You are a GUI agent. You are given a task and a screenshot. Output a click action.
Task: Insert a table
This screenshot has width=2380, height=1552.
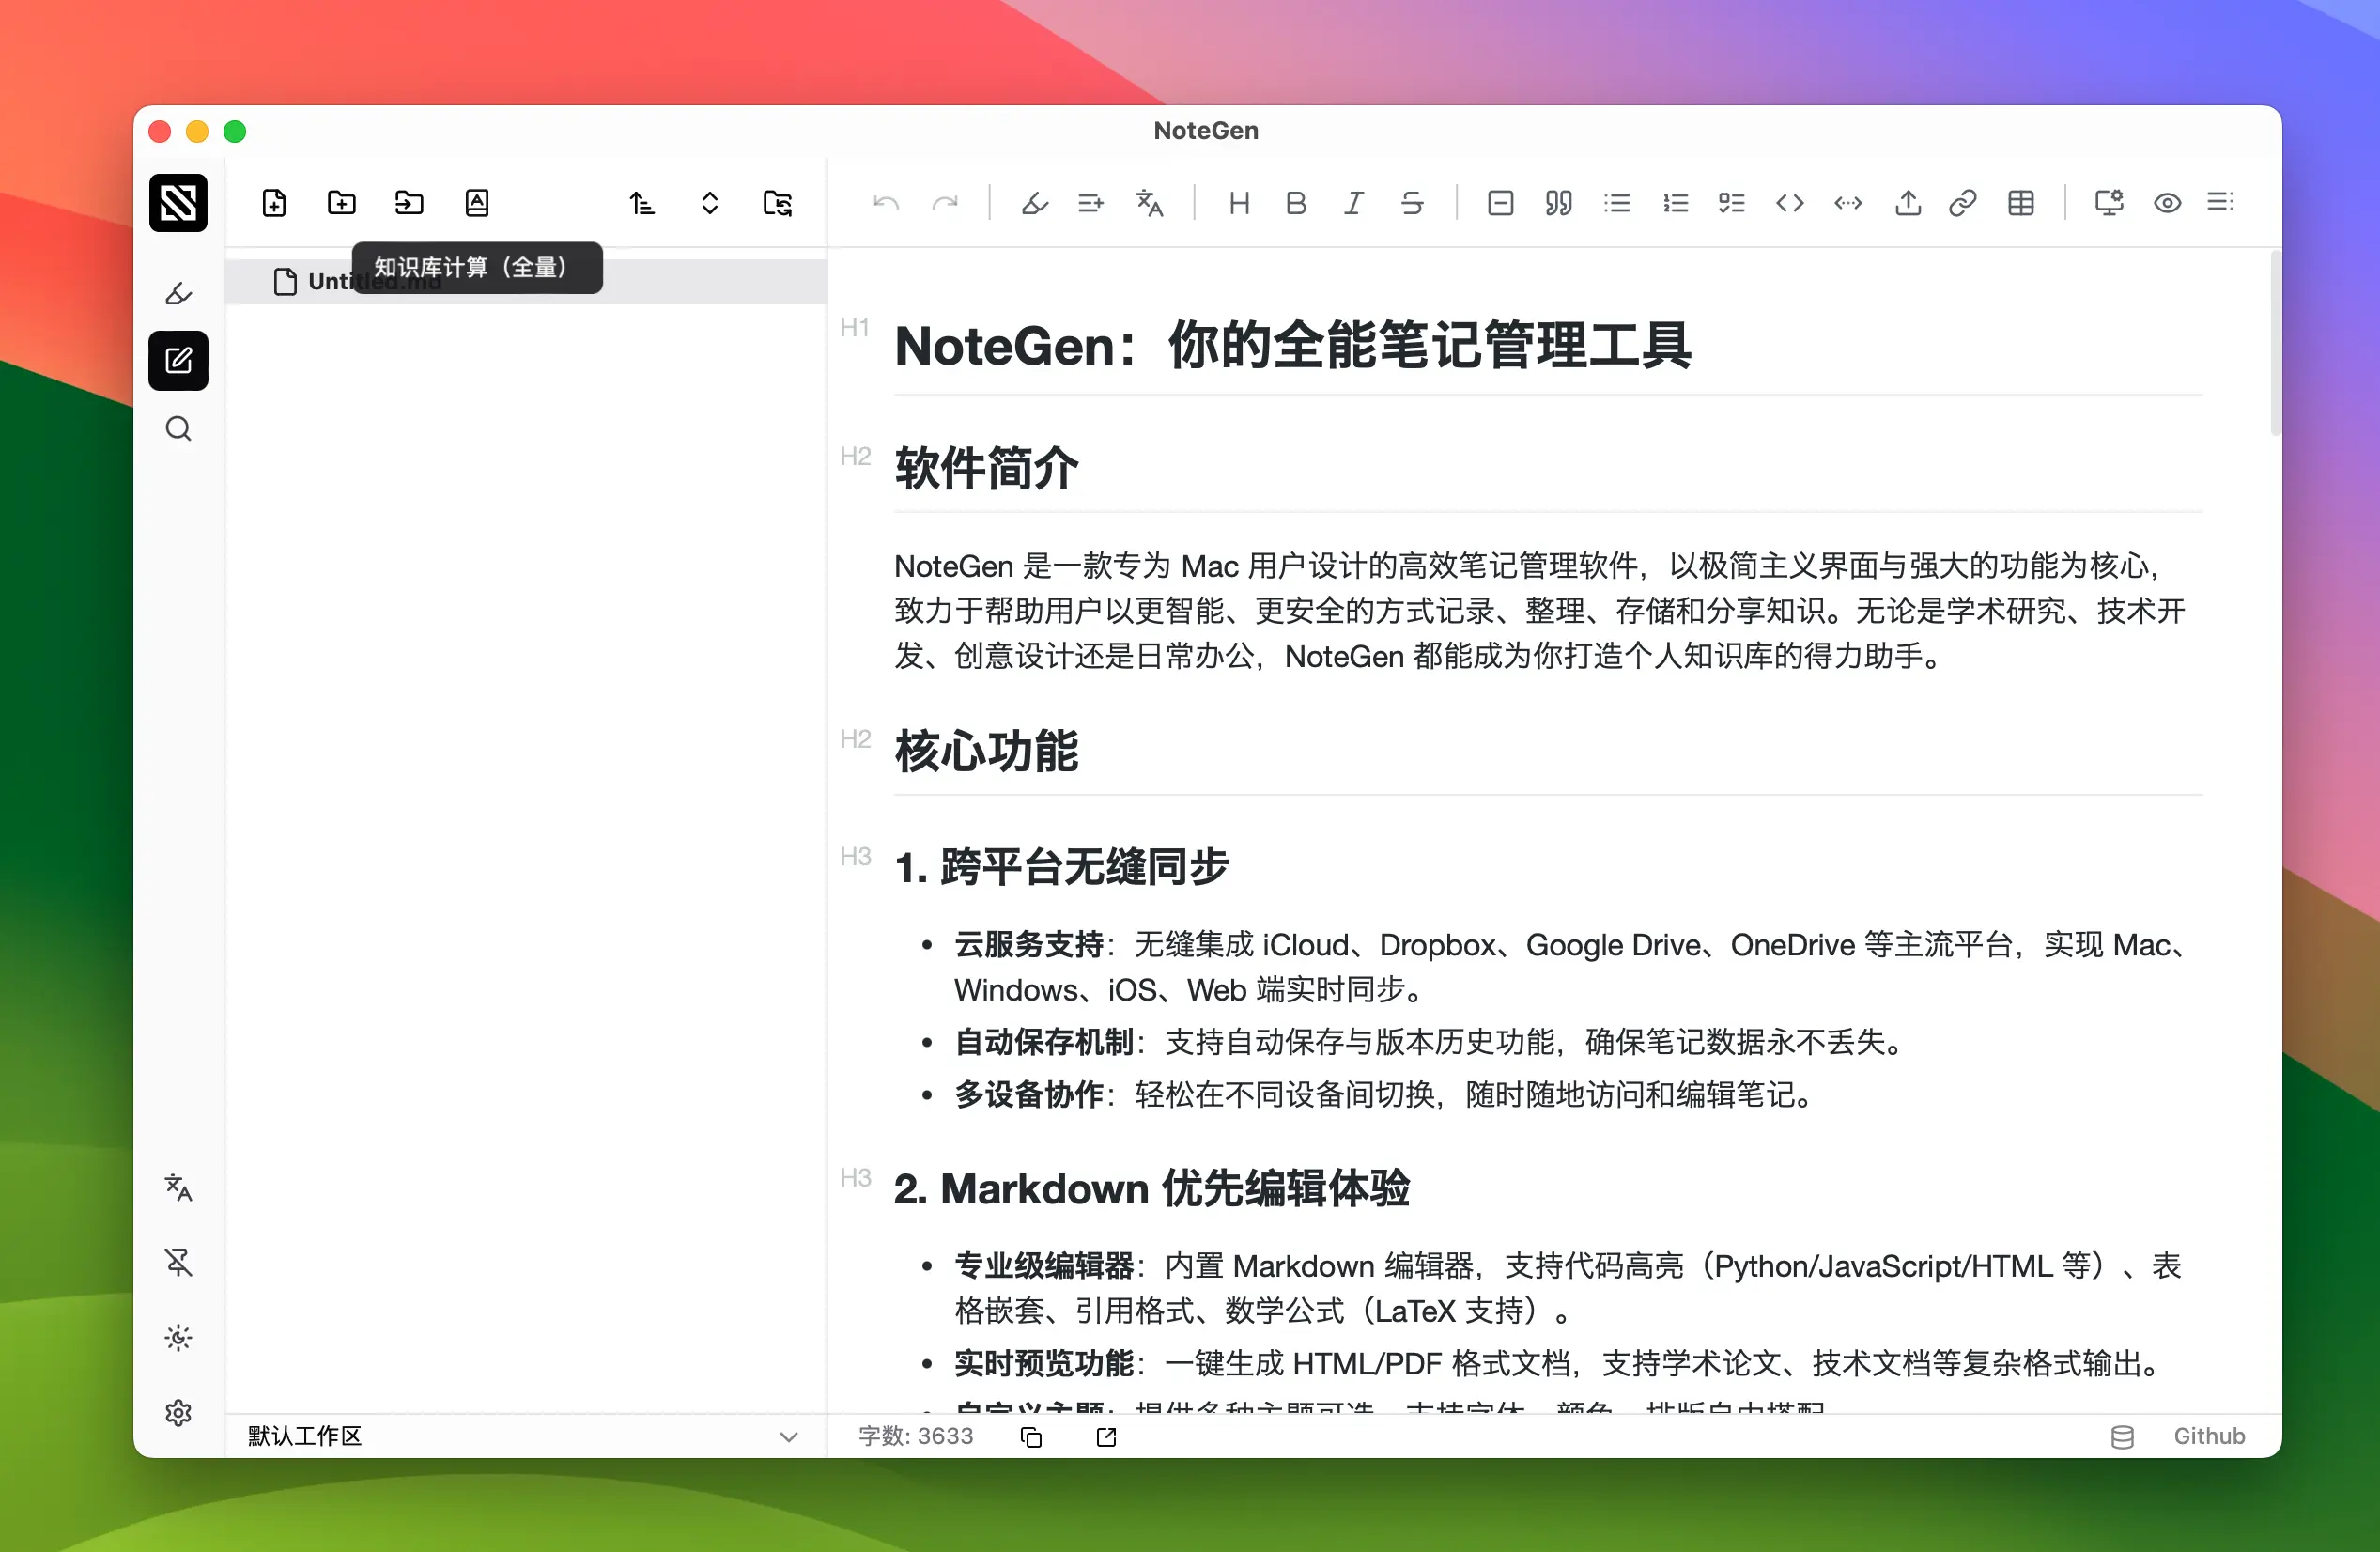(x=2021, y=203)
